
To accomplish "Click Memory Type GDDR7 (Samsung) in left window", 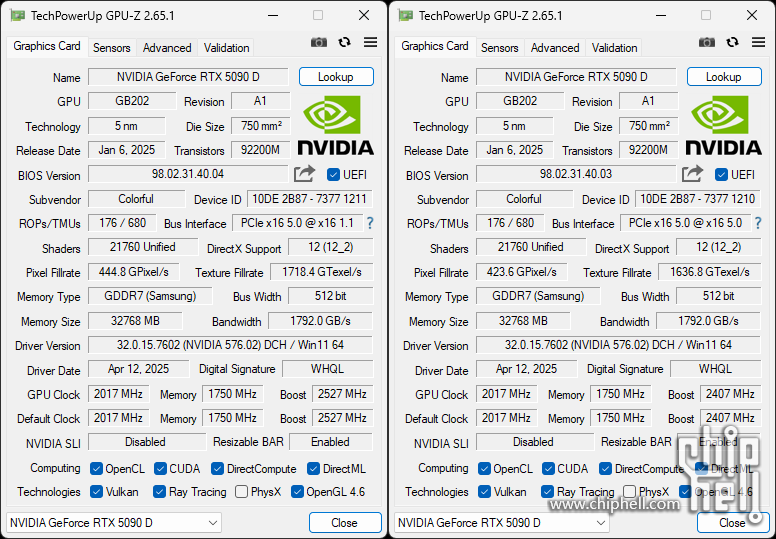I will point(150,296).
